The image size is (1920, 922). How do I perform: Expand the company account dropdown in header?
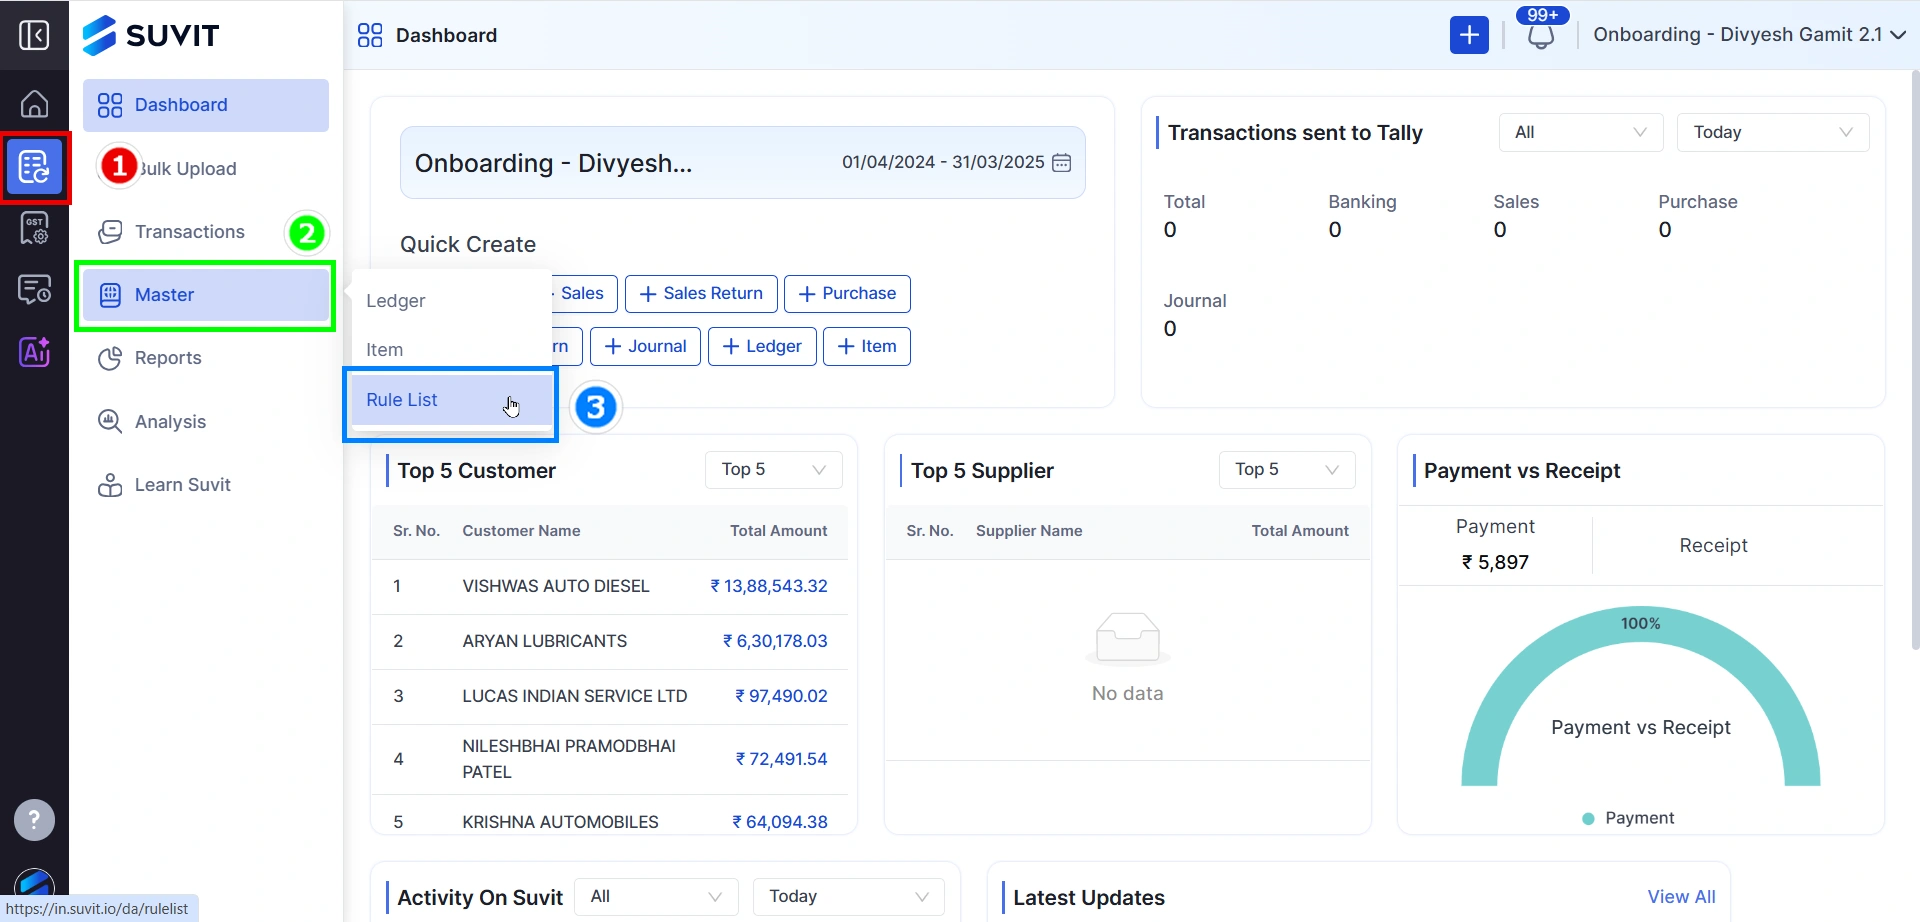1749,35
